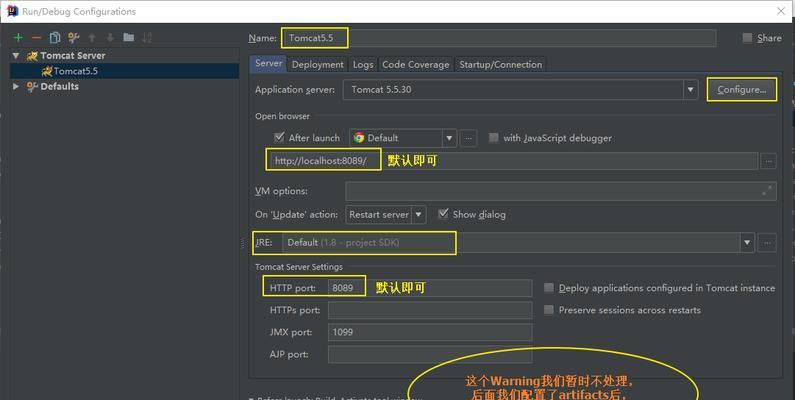
Task: Click the HTTP port field showing 8089
Action: point(430,288)
